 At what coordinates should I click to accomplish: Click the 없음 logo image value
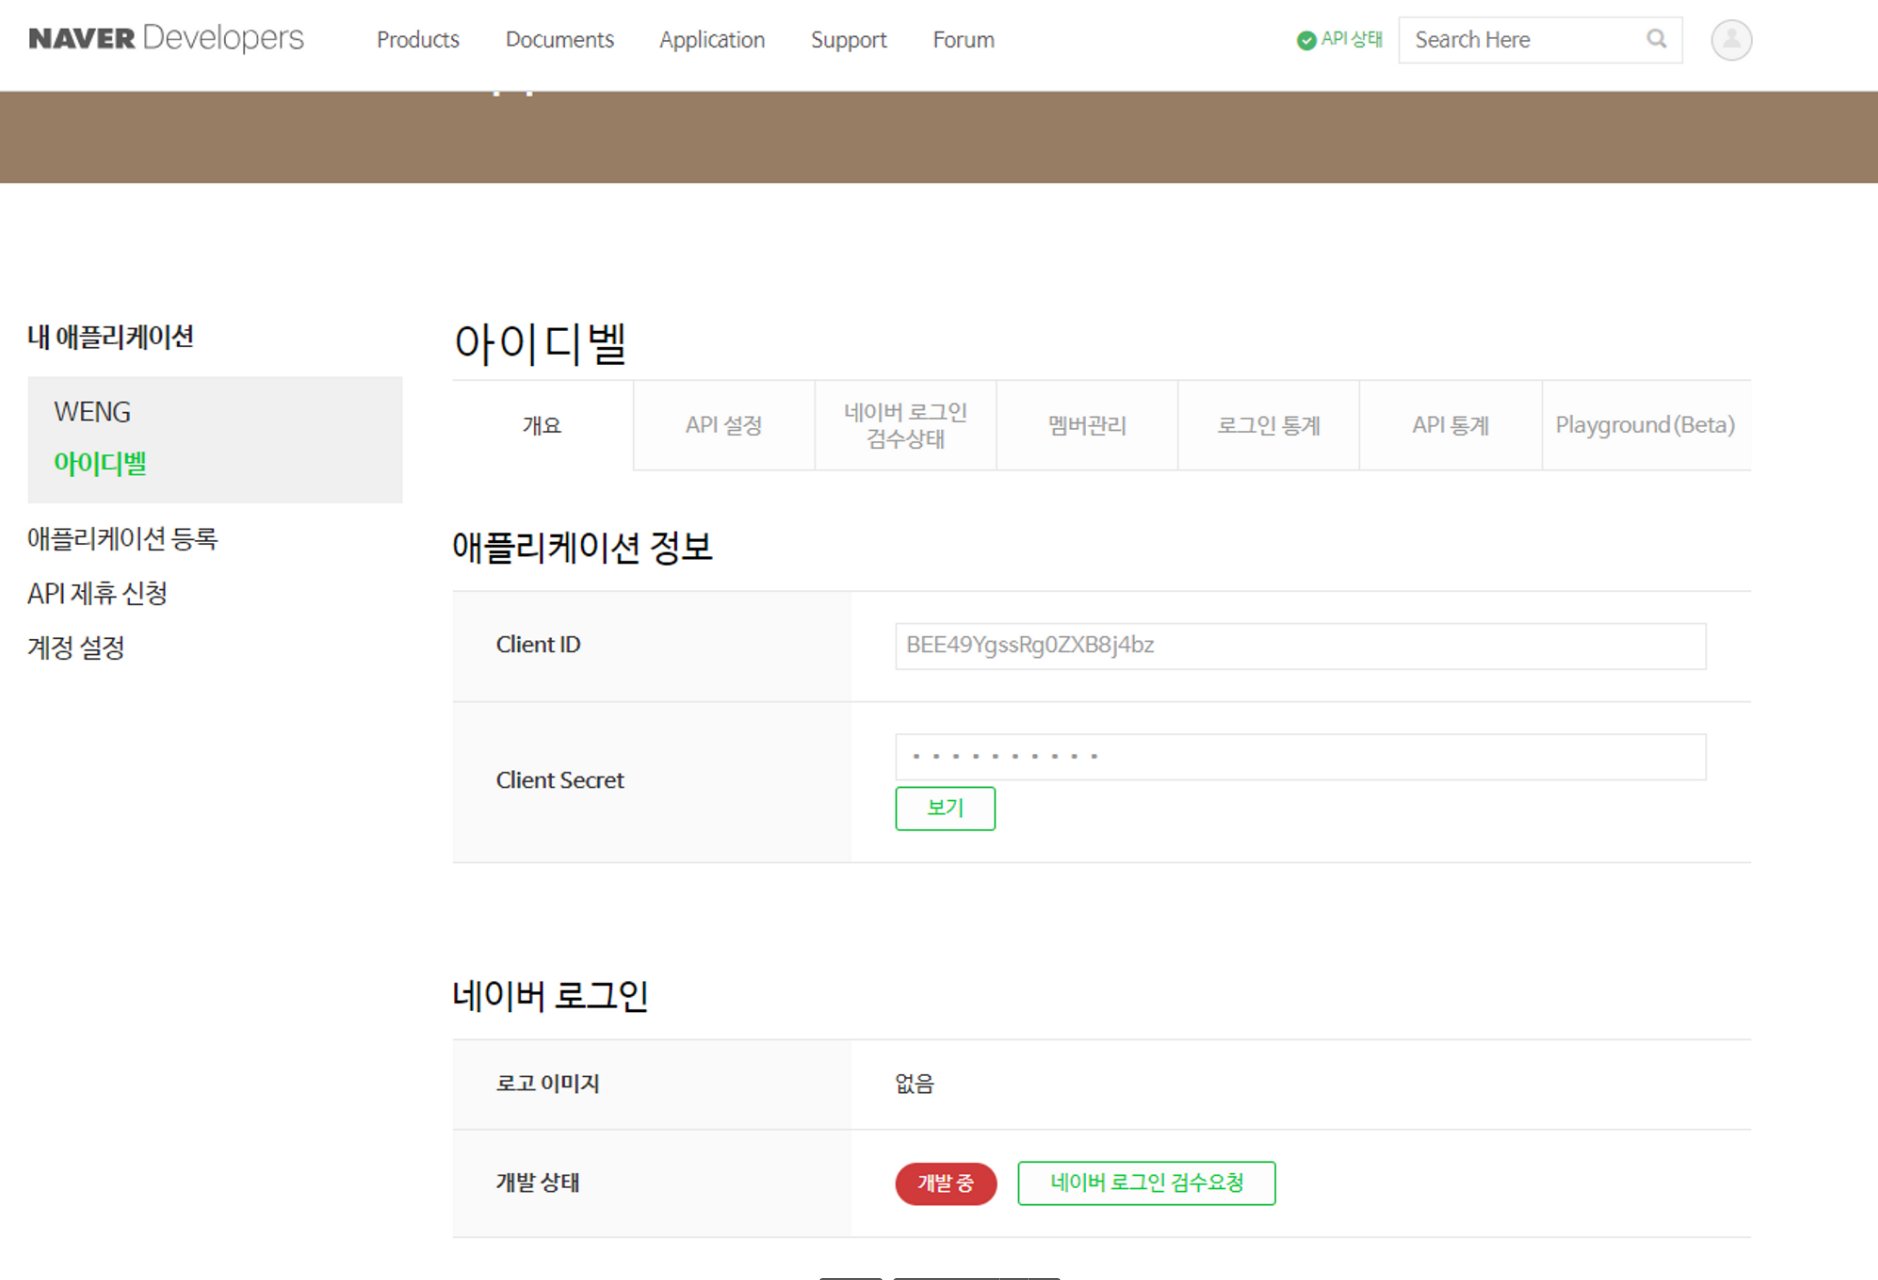click(914, 1084)
